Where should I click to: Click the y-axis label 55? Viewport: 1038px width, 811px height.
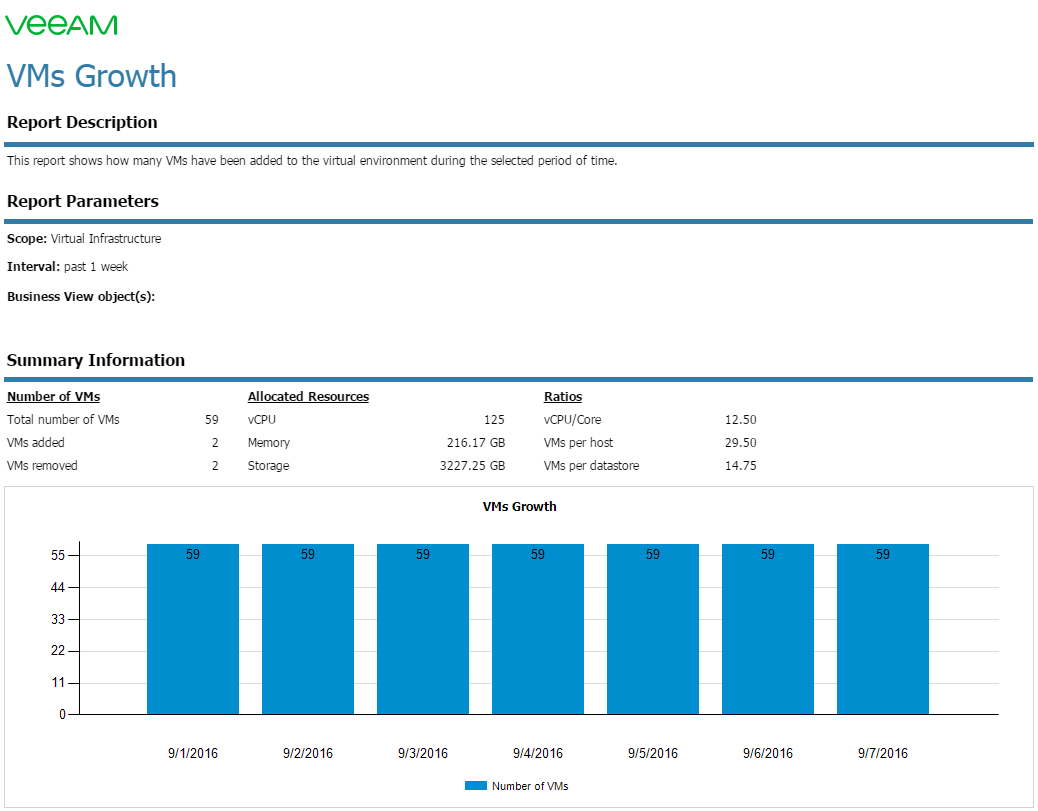[58, 555]
